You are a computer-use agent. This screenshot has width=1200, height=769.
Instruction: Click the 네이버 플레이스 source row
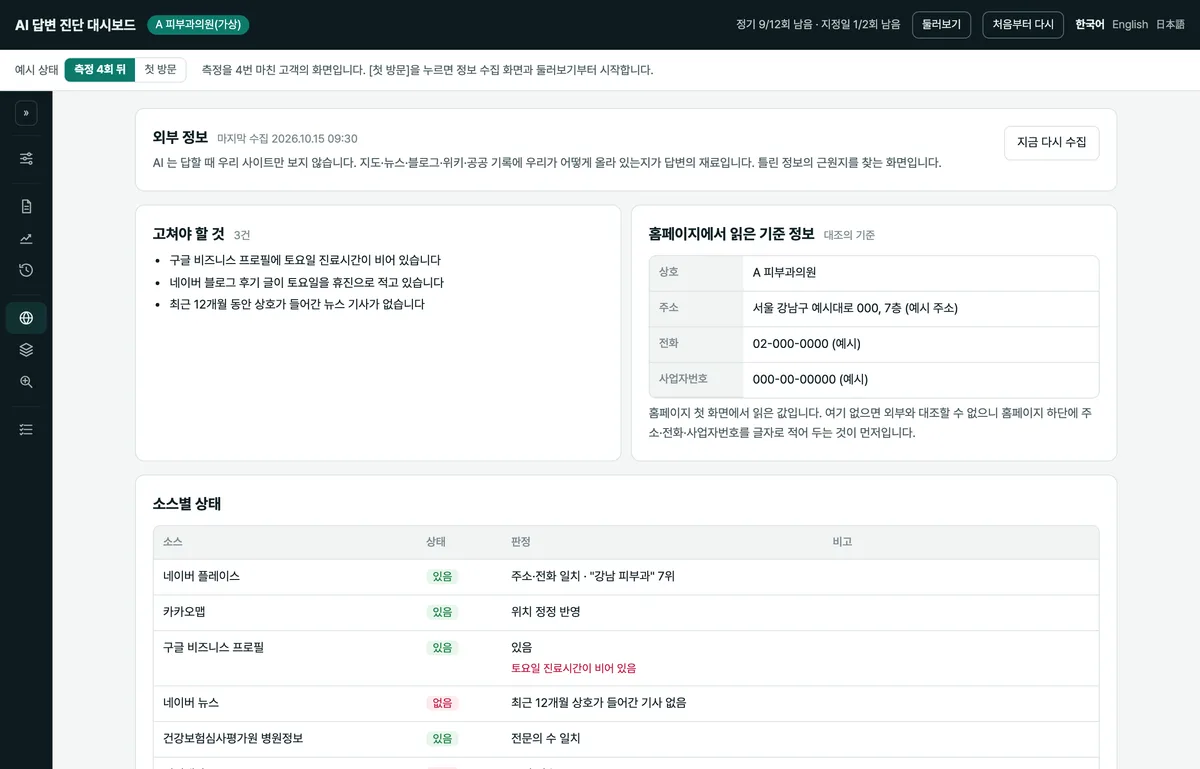[626, 577]
